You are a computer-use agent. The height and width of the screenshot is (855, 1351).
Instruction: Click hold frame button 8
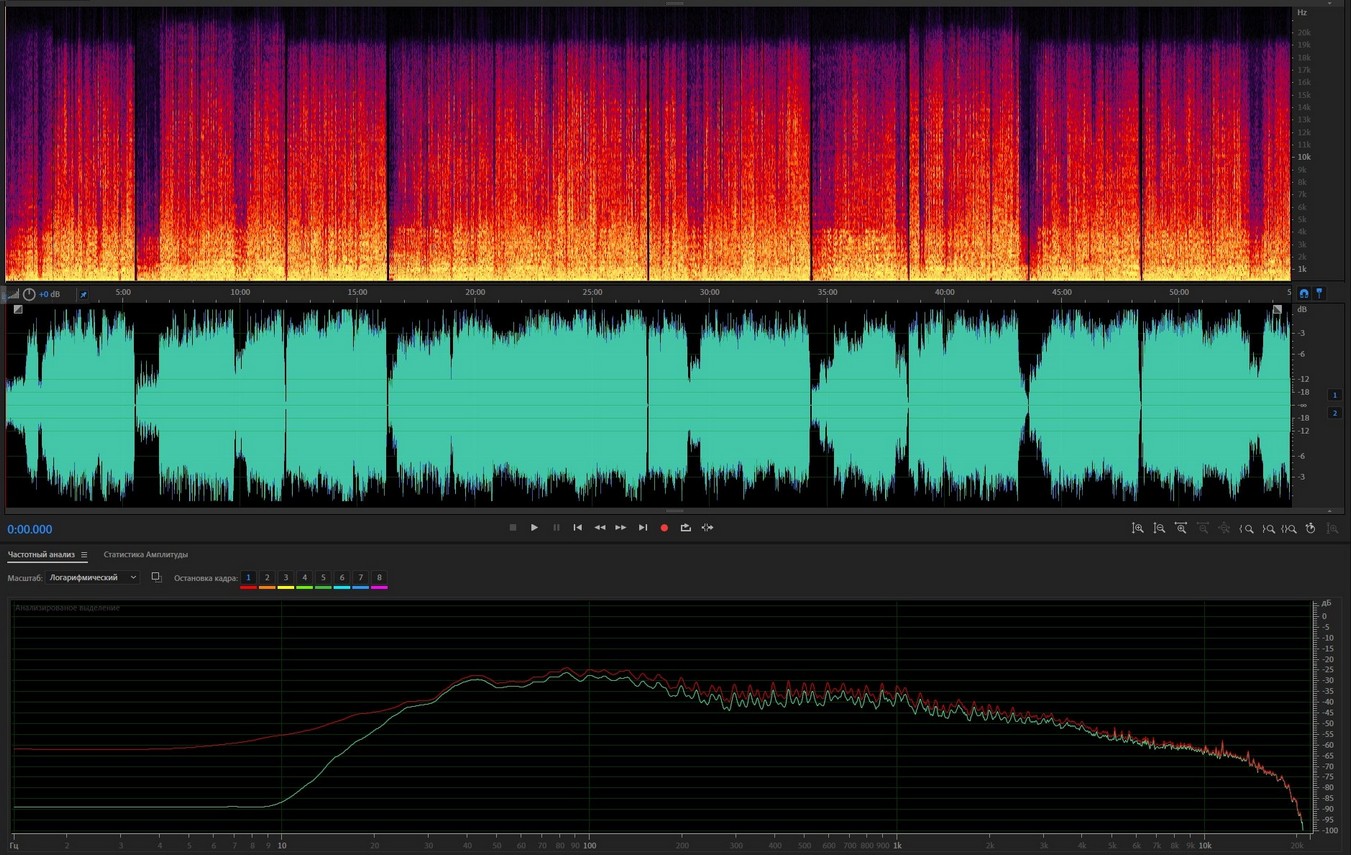pos(379,578)
